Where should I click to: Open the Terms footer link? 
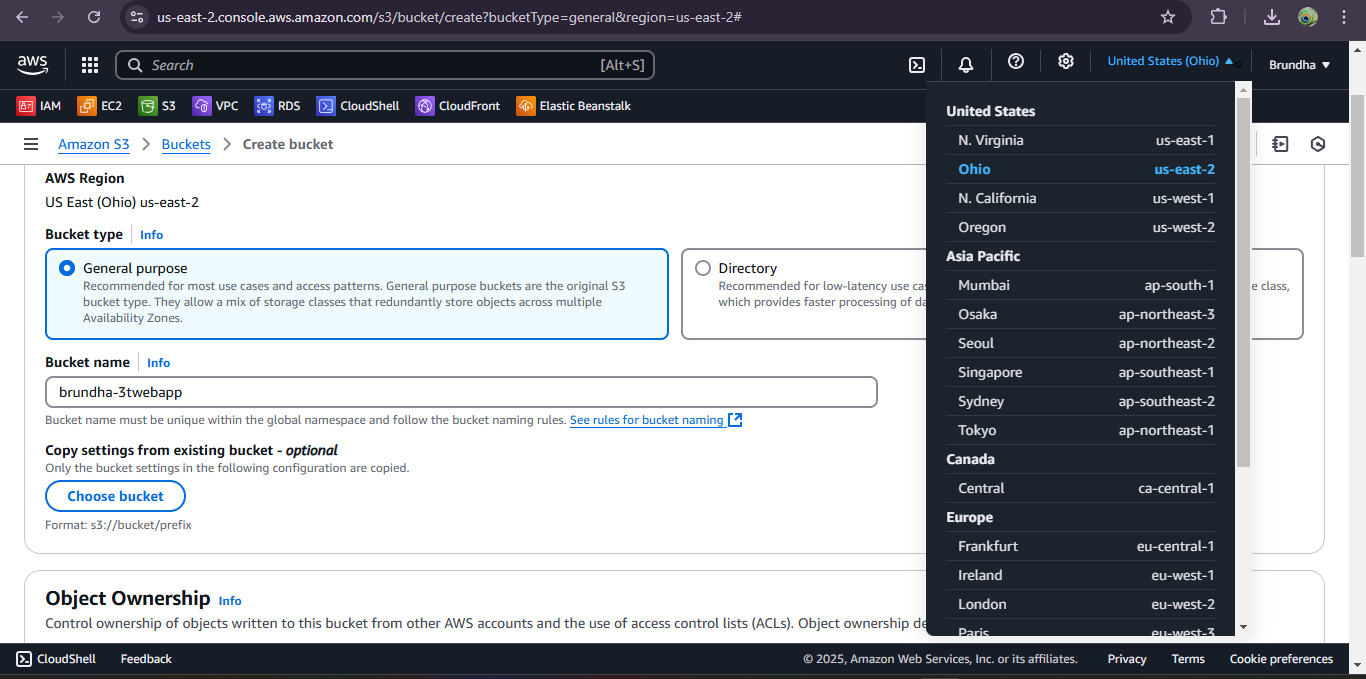coord(1188,659)
